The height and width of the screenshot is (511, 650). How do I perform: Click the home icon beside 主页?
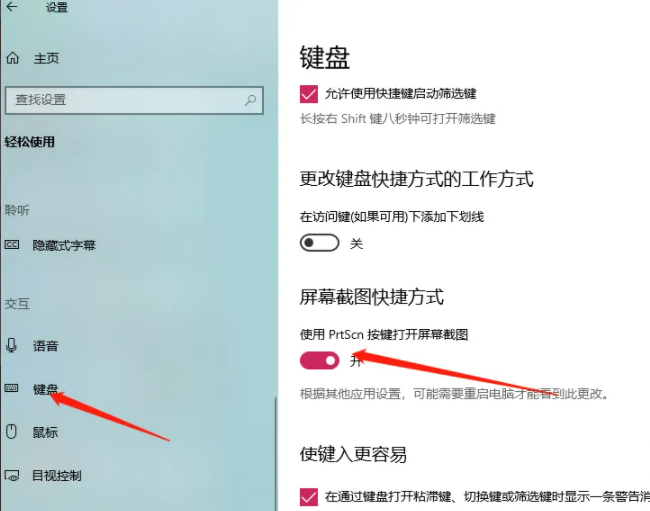[x=12, y=58]
